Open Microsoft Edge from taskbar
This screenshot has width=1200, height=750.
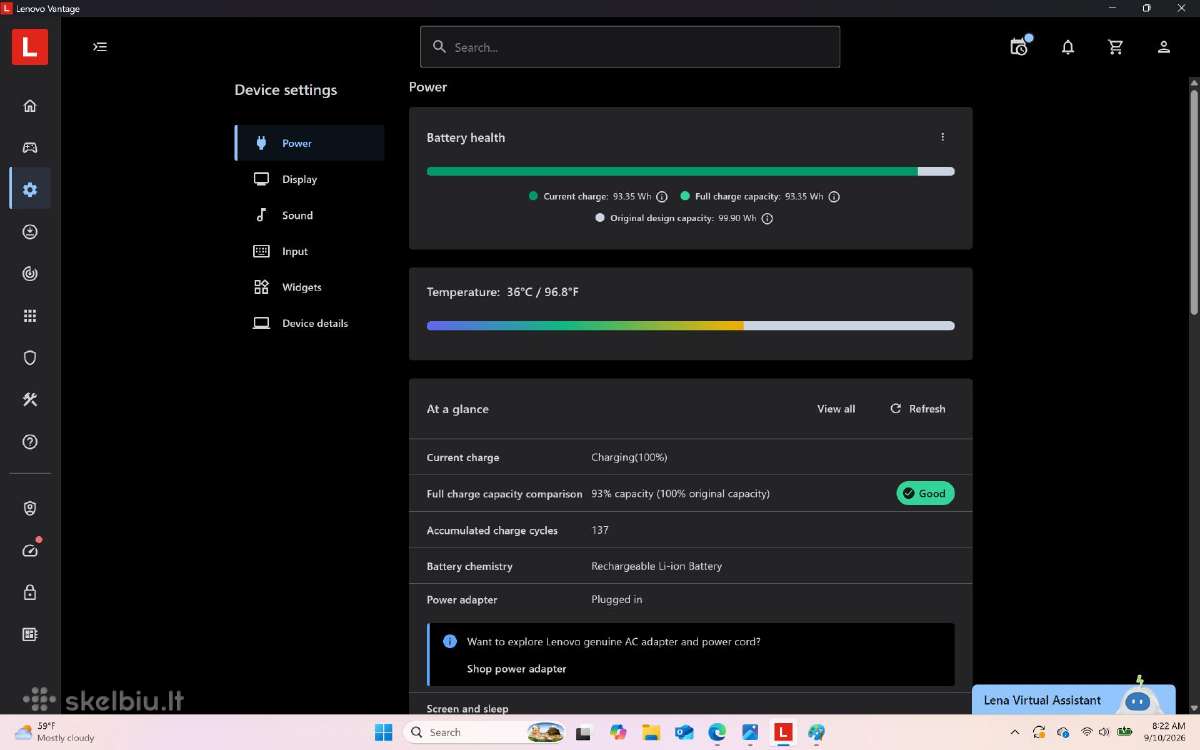tap(717, 732)
